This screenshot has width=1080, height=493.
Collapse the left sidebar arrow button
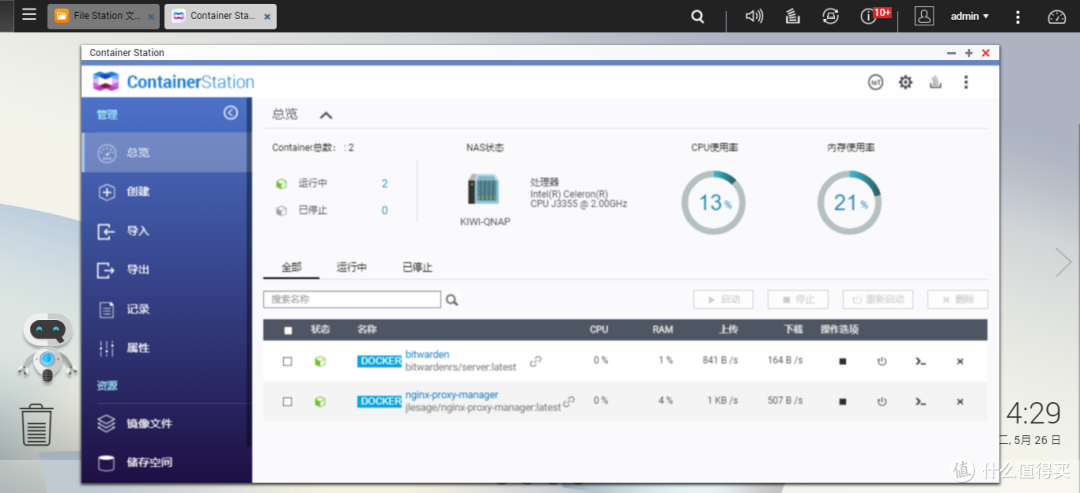[x=231, y=113]
